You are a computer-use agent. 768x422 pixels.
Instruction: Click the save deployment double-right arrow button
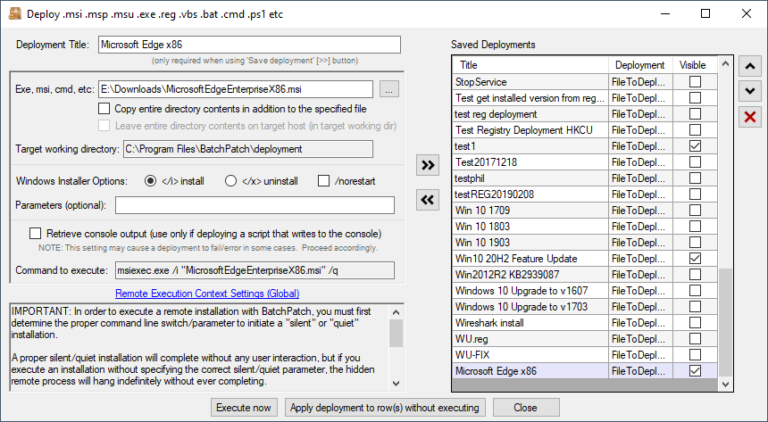point(427,164)
